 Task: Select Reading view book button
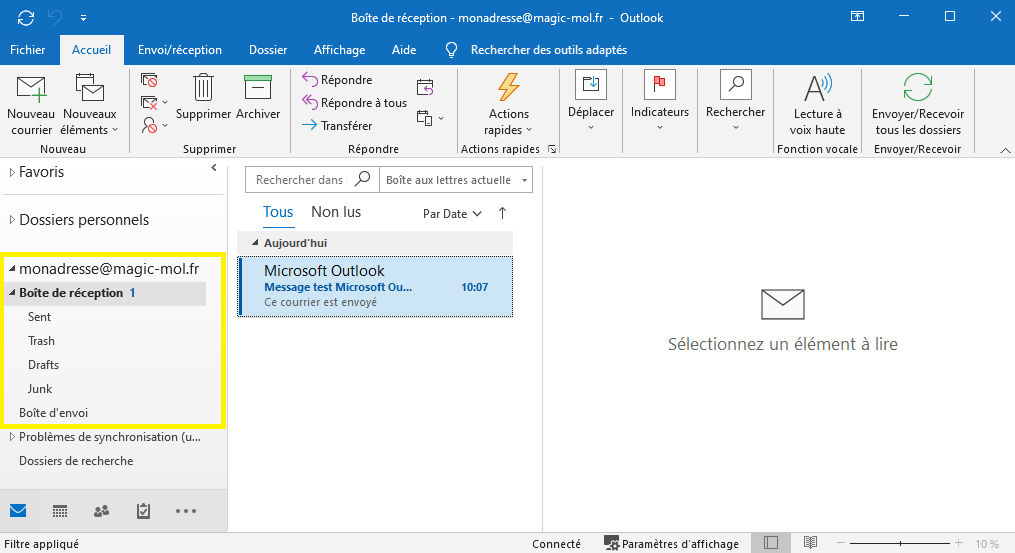coord(810,542)
